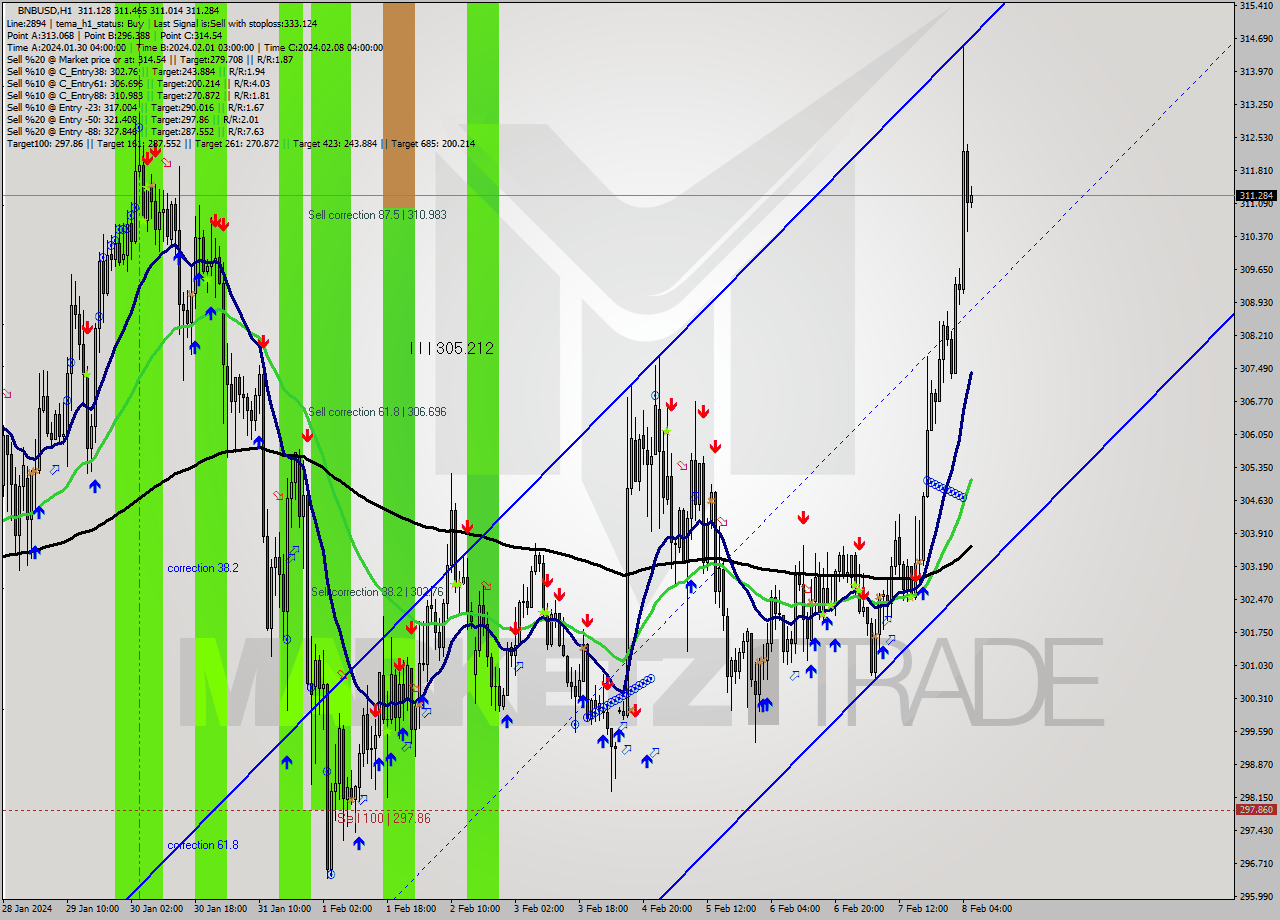
Task: Click 299.590 on the price axis
Action: pyautogui.click(x=1256, y=732)
